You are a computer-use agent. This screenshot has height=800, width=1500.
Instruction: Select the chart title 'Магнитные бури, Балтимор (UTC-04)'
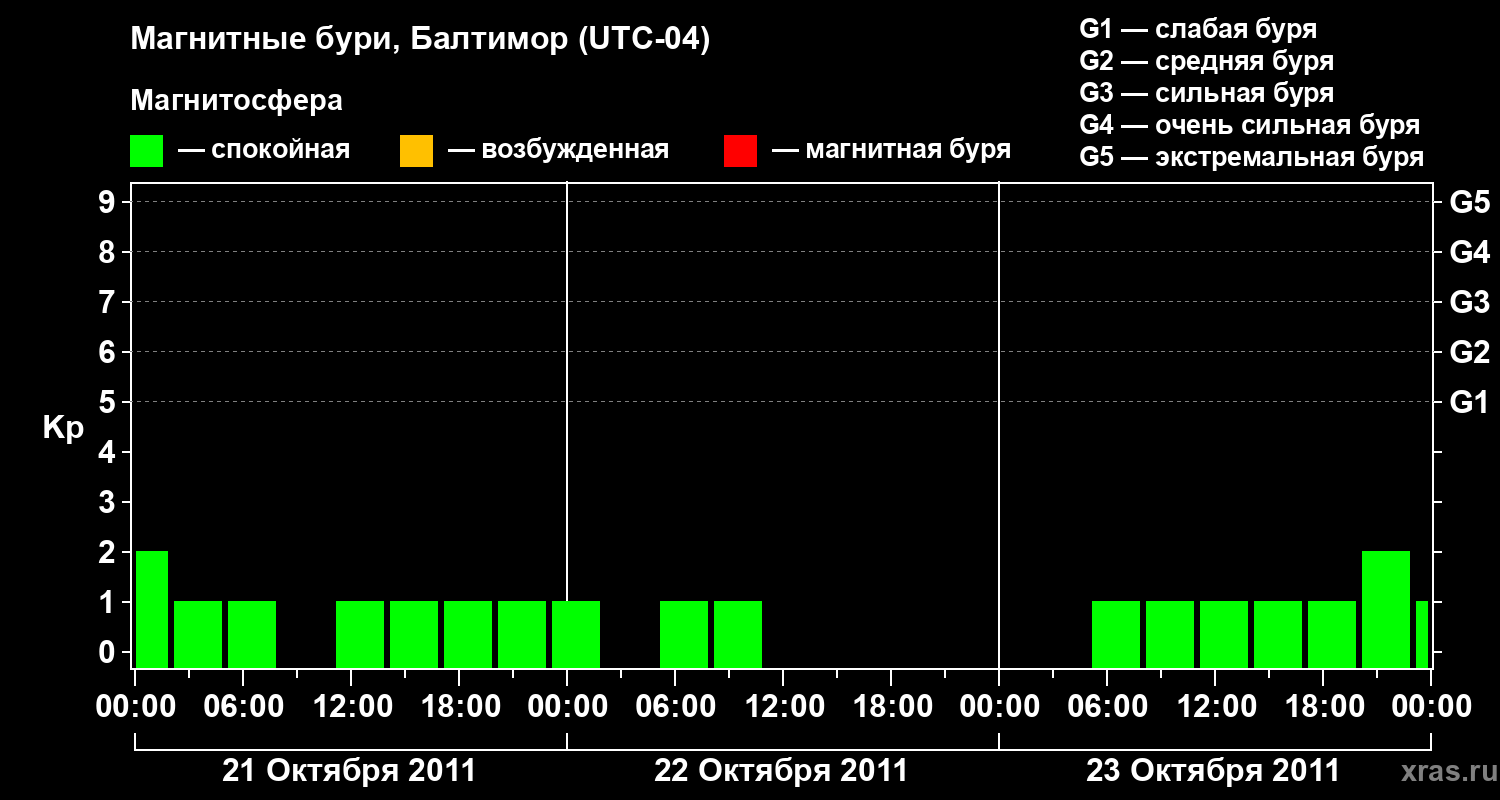pyautogui.click(x=420, y=40)
